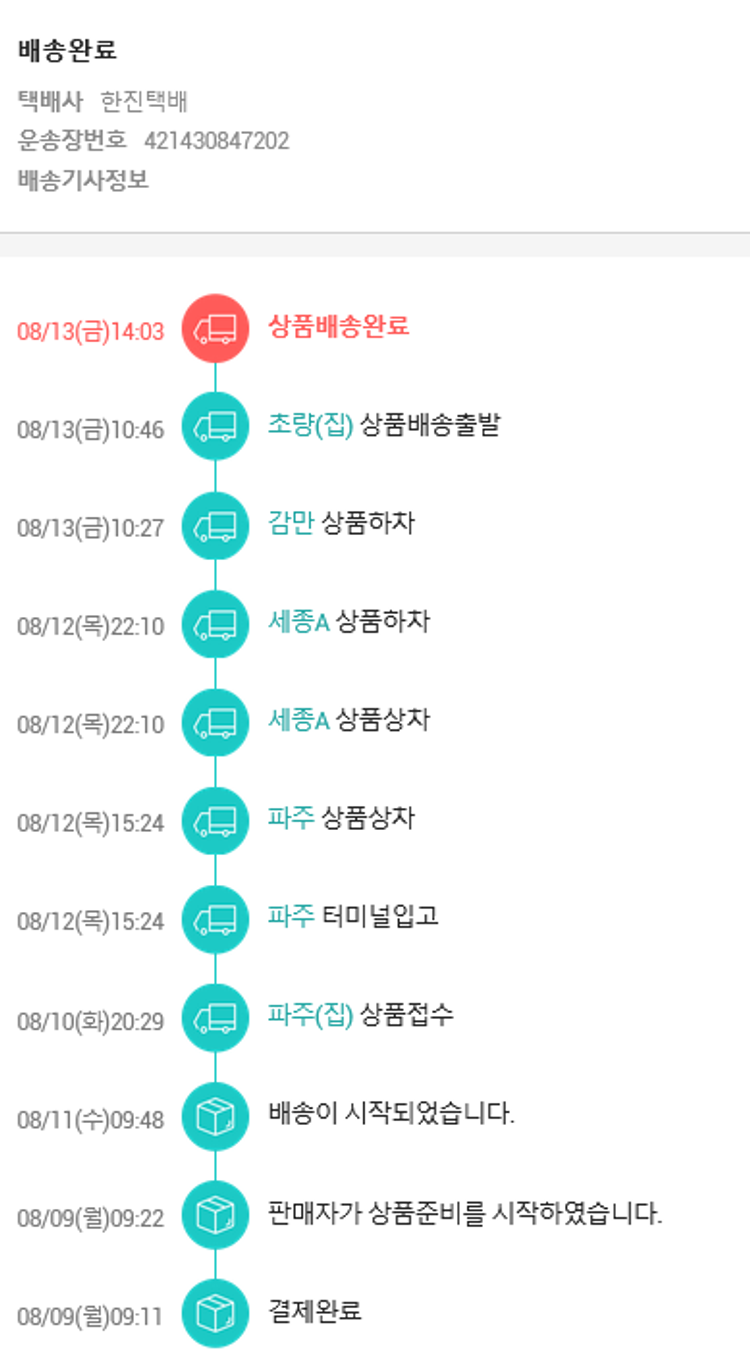Open 배송기사정보 driver information
750x1369 pixels.
83,181
